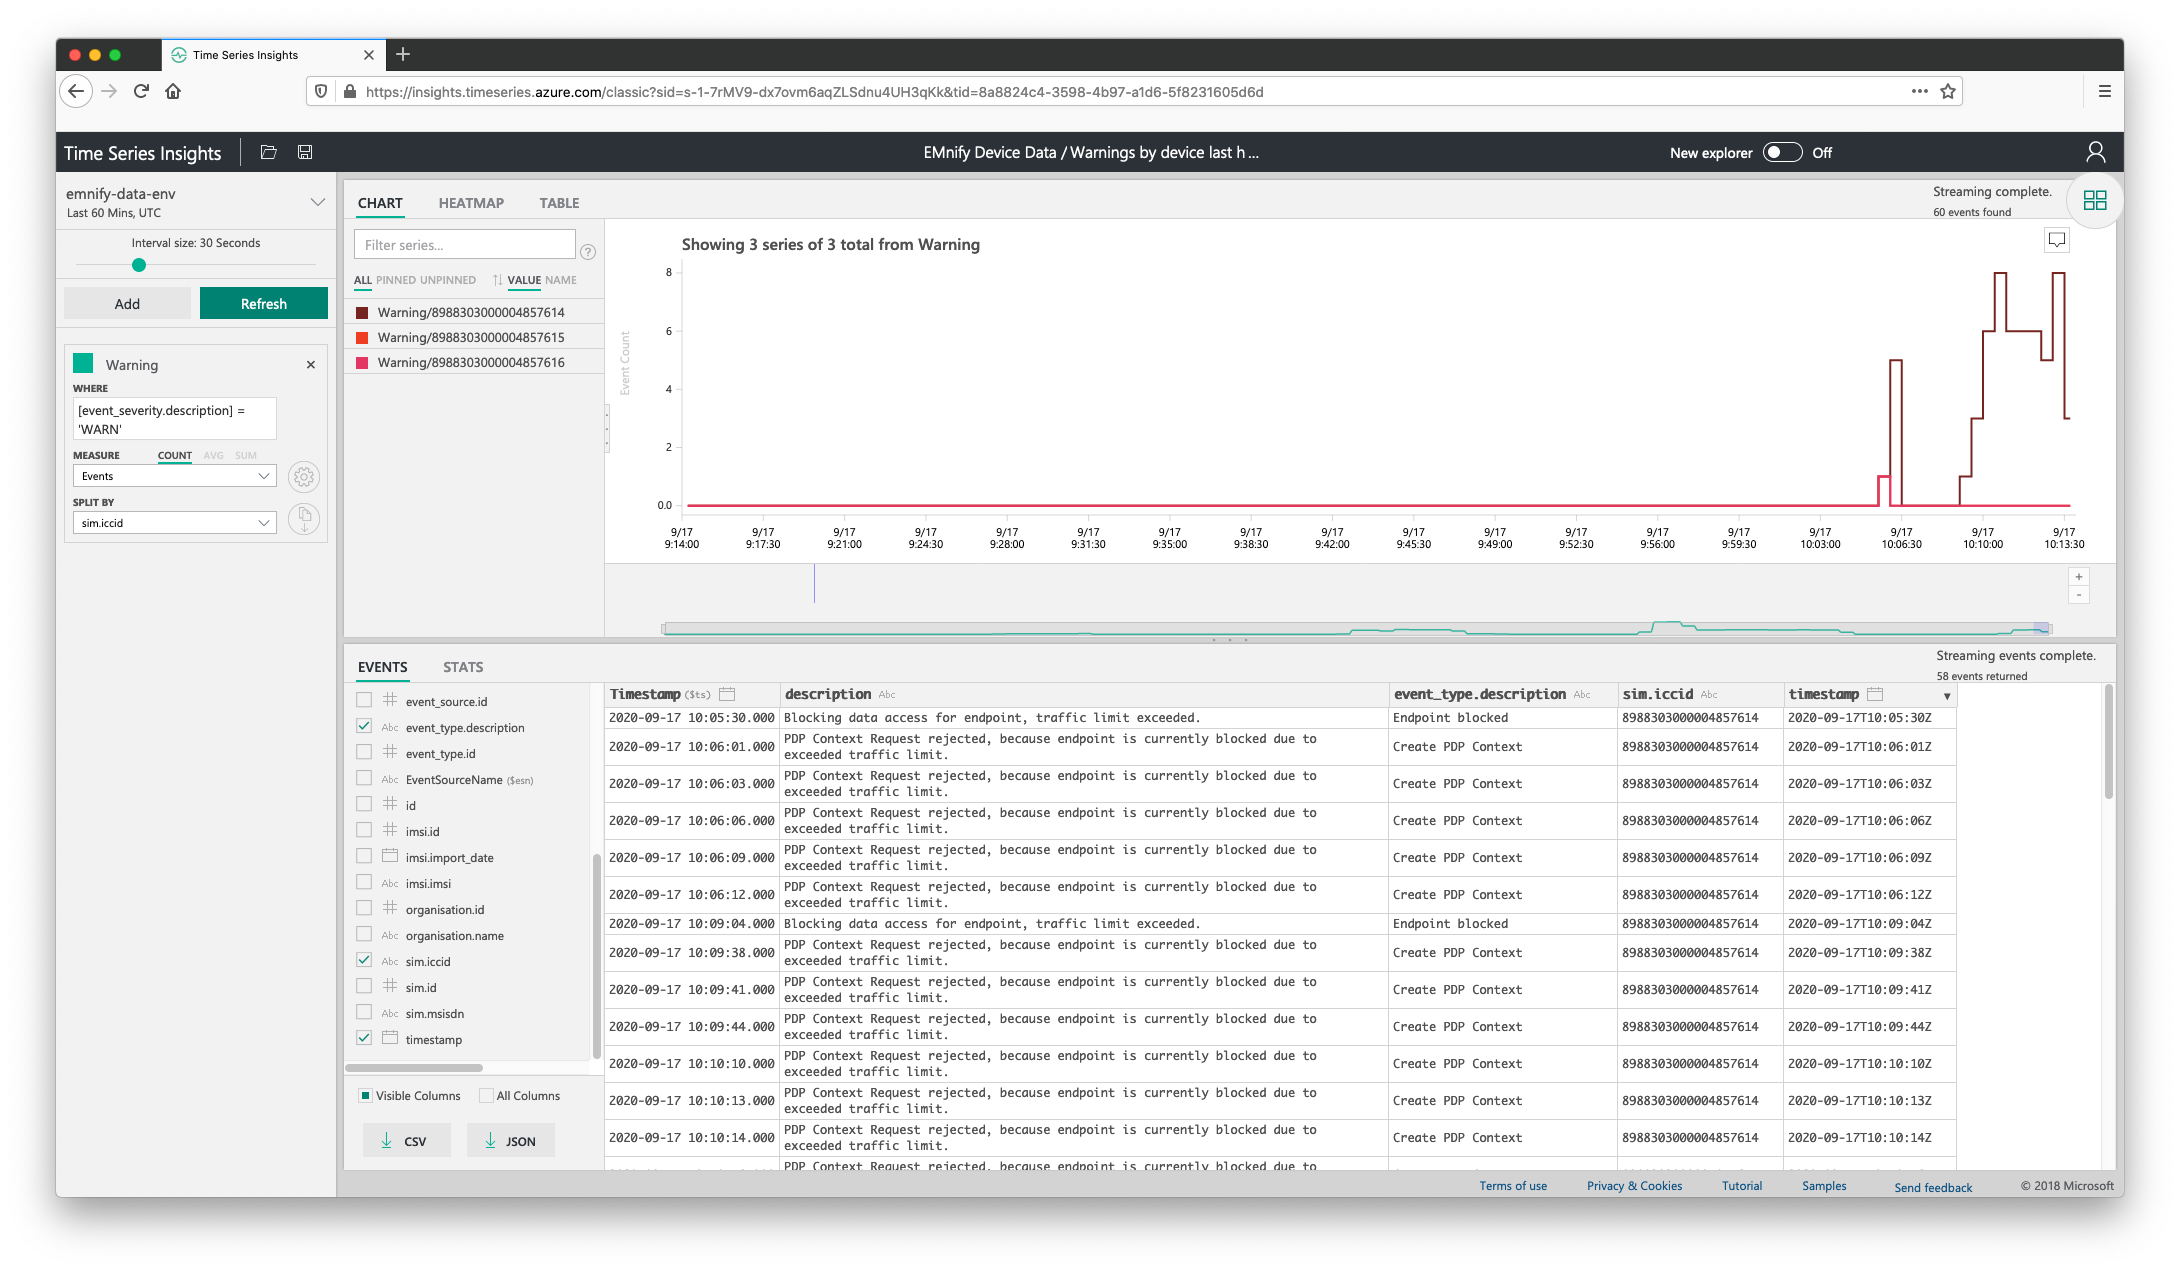Image resolution: width=2180 pixels, height=1271 pixels.
Task: Zoom in using the chart plus button
Action: tap(2078, 577)
